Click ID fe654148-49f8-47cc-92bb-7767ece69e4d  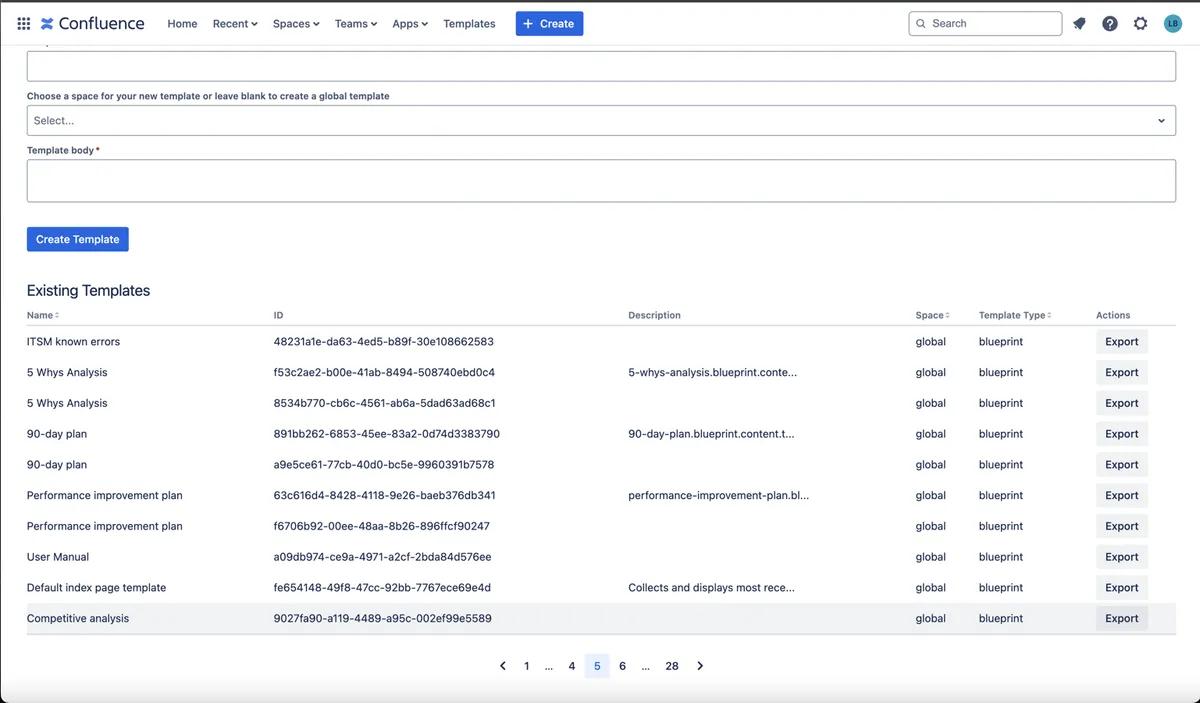pos(382,588)
